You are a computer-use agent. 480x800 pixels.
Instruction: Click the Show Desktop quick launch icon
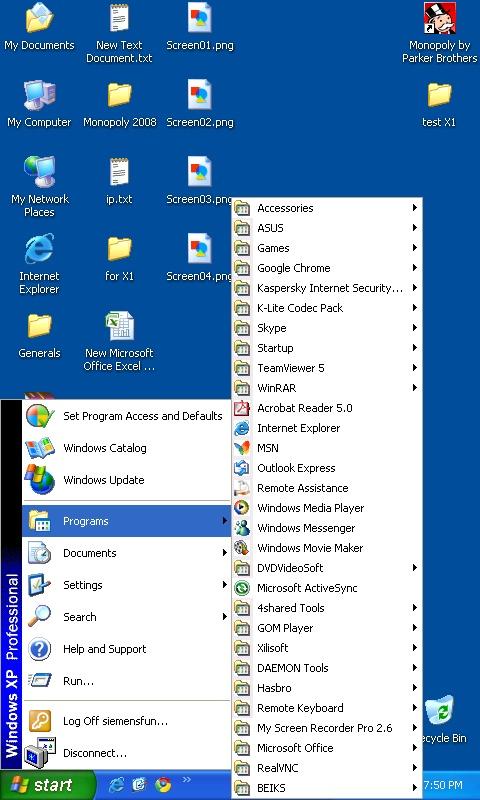[x=139, y=784]
